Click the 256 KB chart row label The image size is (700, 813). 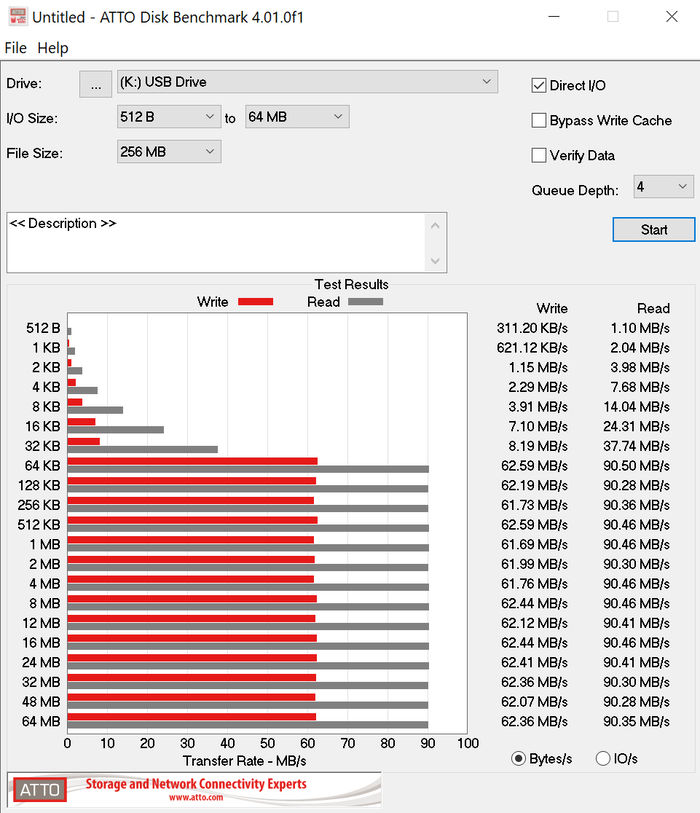click(39, 506)
